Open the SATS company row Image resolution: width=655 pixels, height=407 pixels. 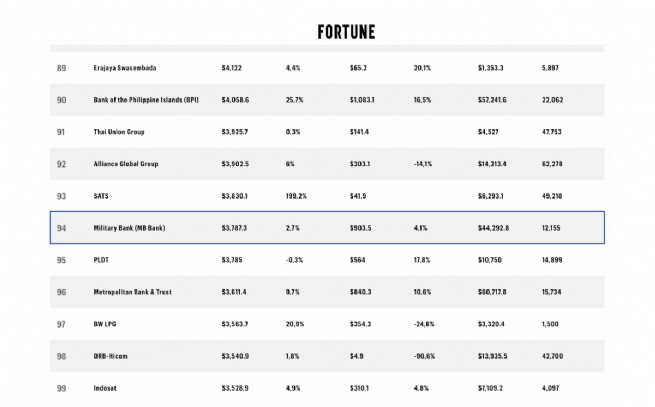(x=103, y=196)
